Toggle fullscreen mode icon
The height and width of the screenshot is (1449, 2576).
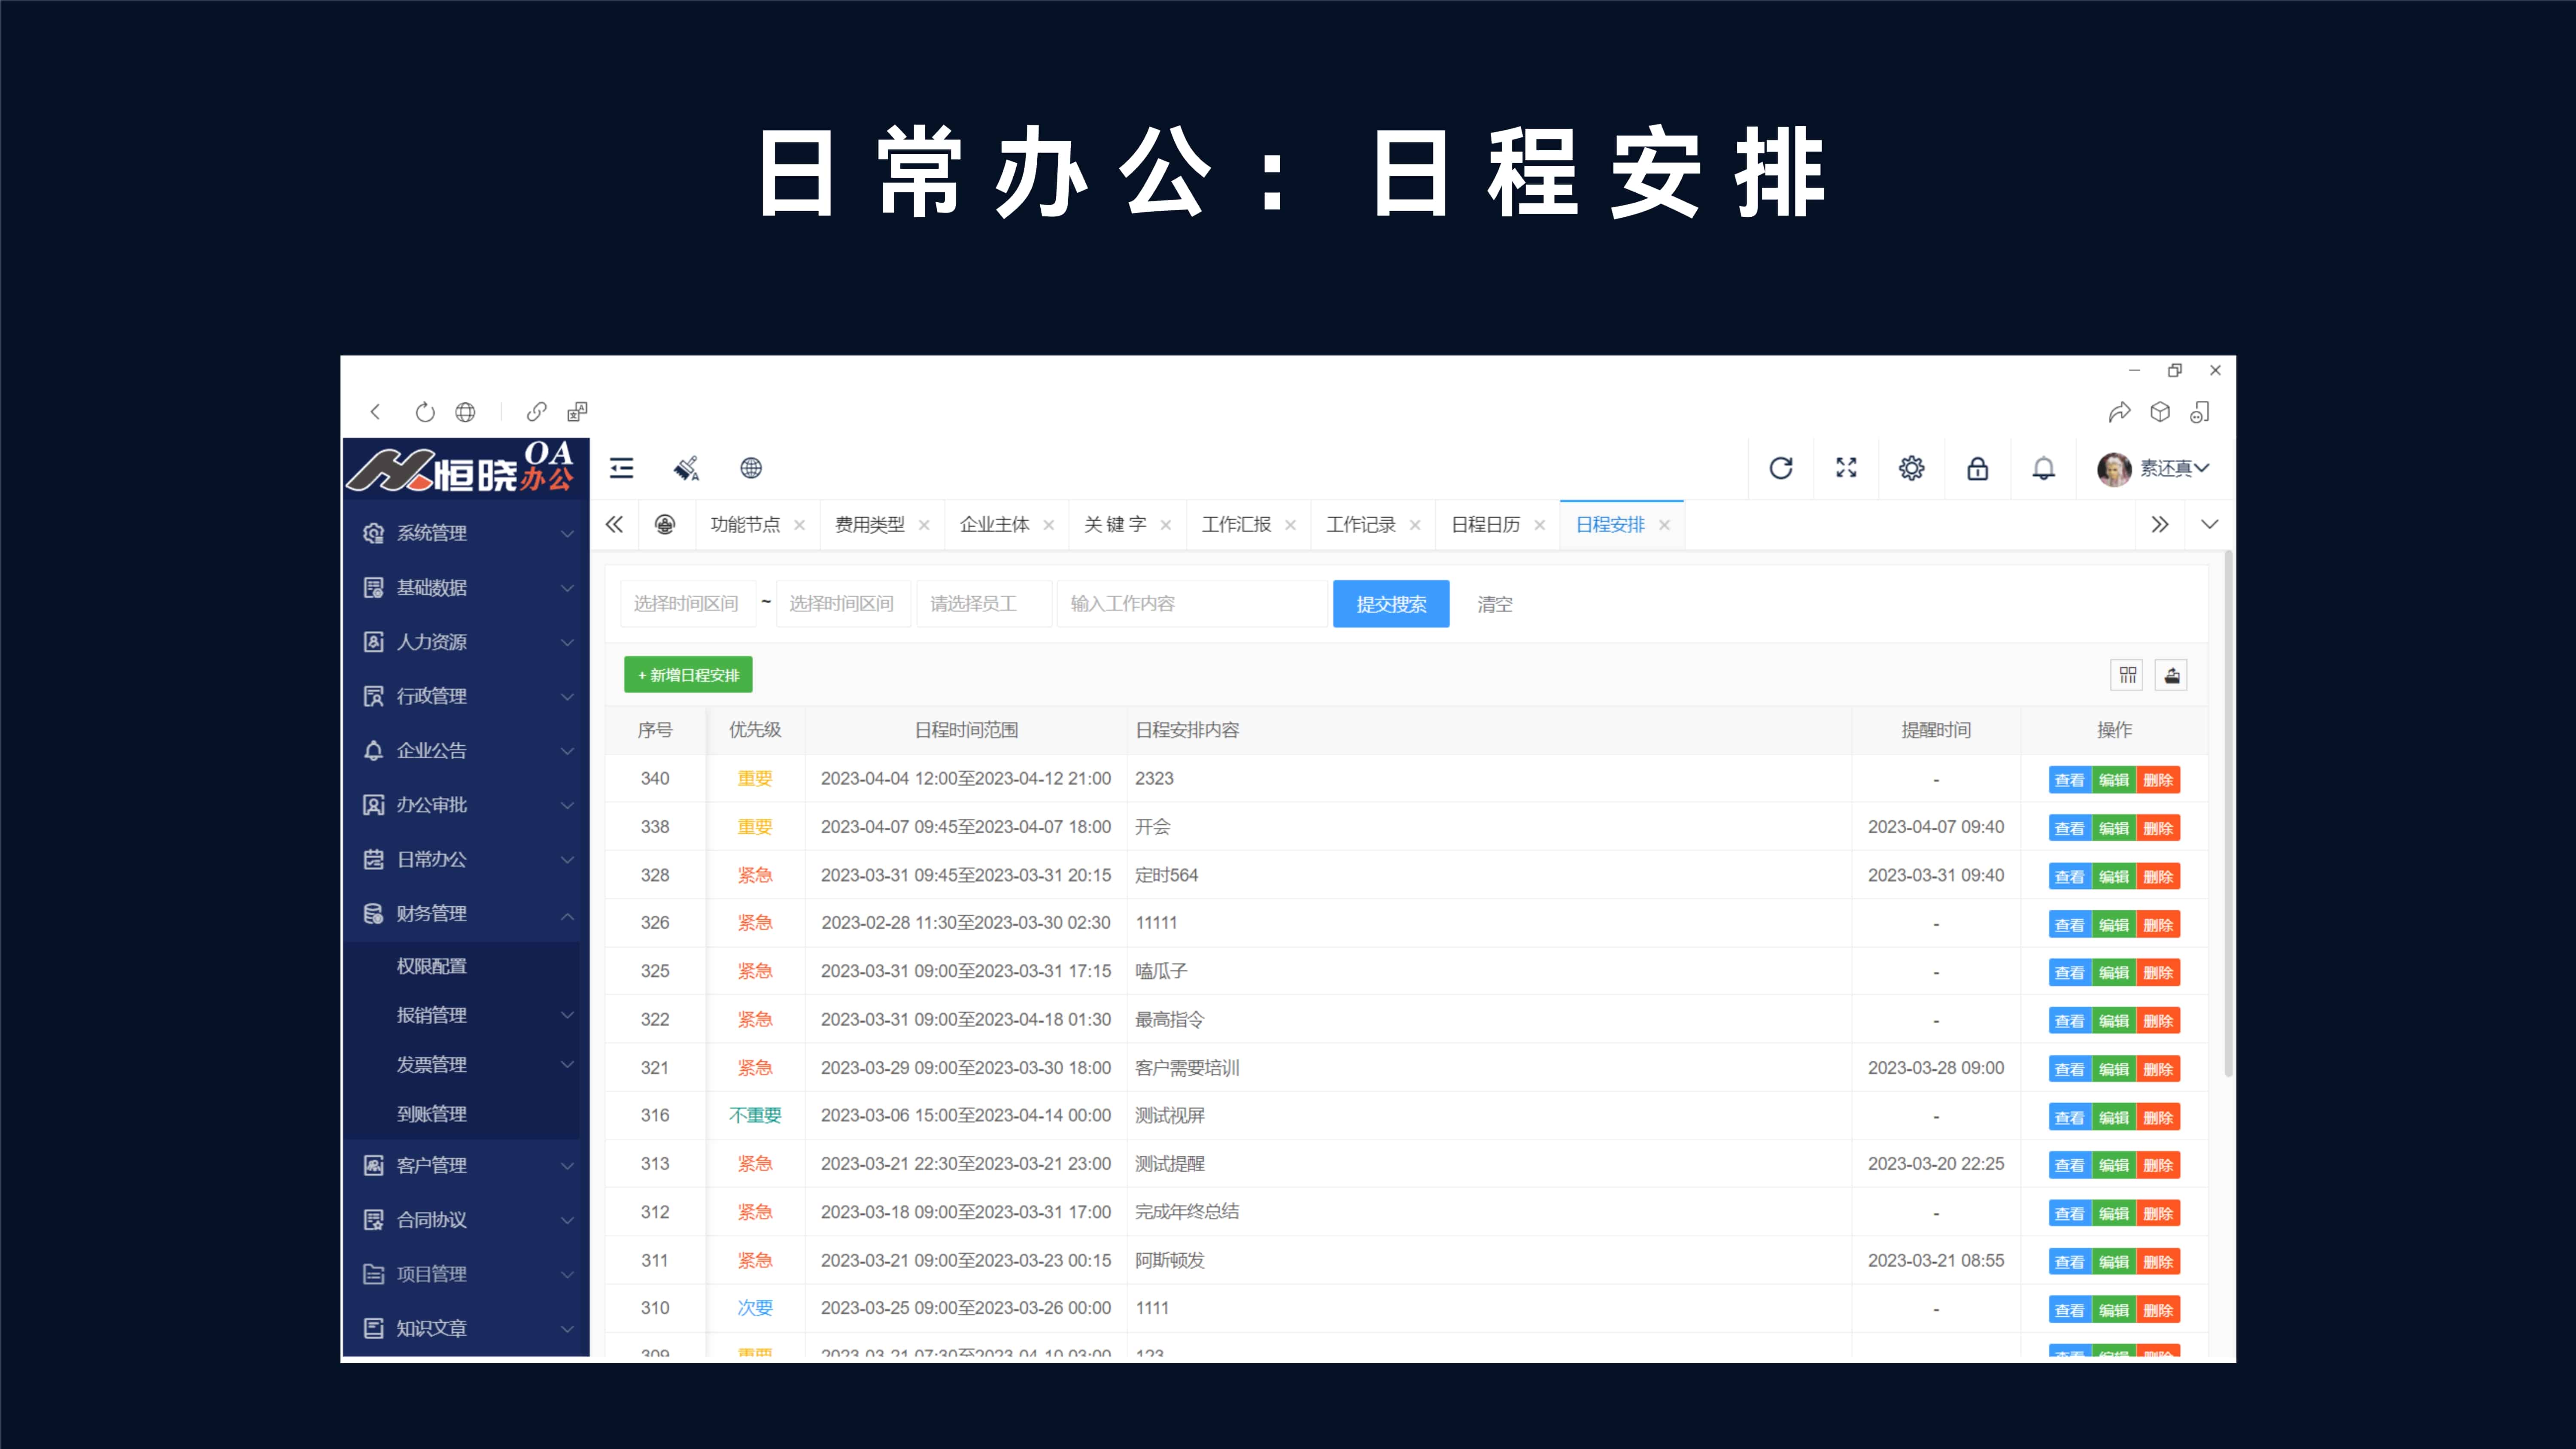pos(1846,468)
